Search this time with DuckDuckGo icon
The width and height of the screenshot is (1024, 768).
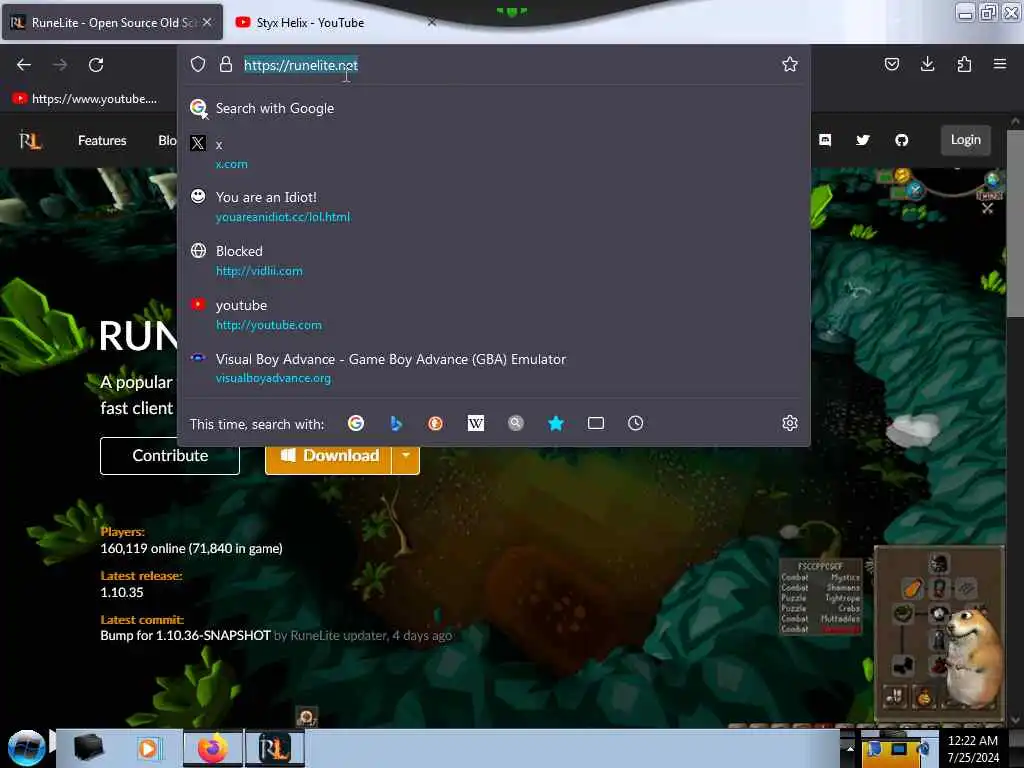[x=435, y=423]
